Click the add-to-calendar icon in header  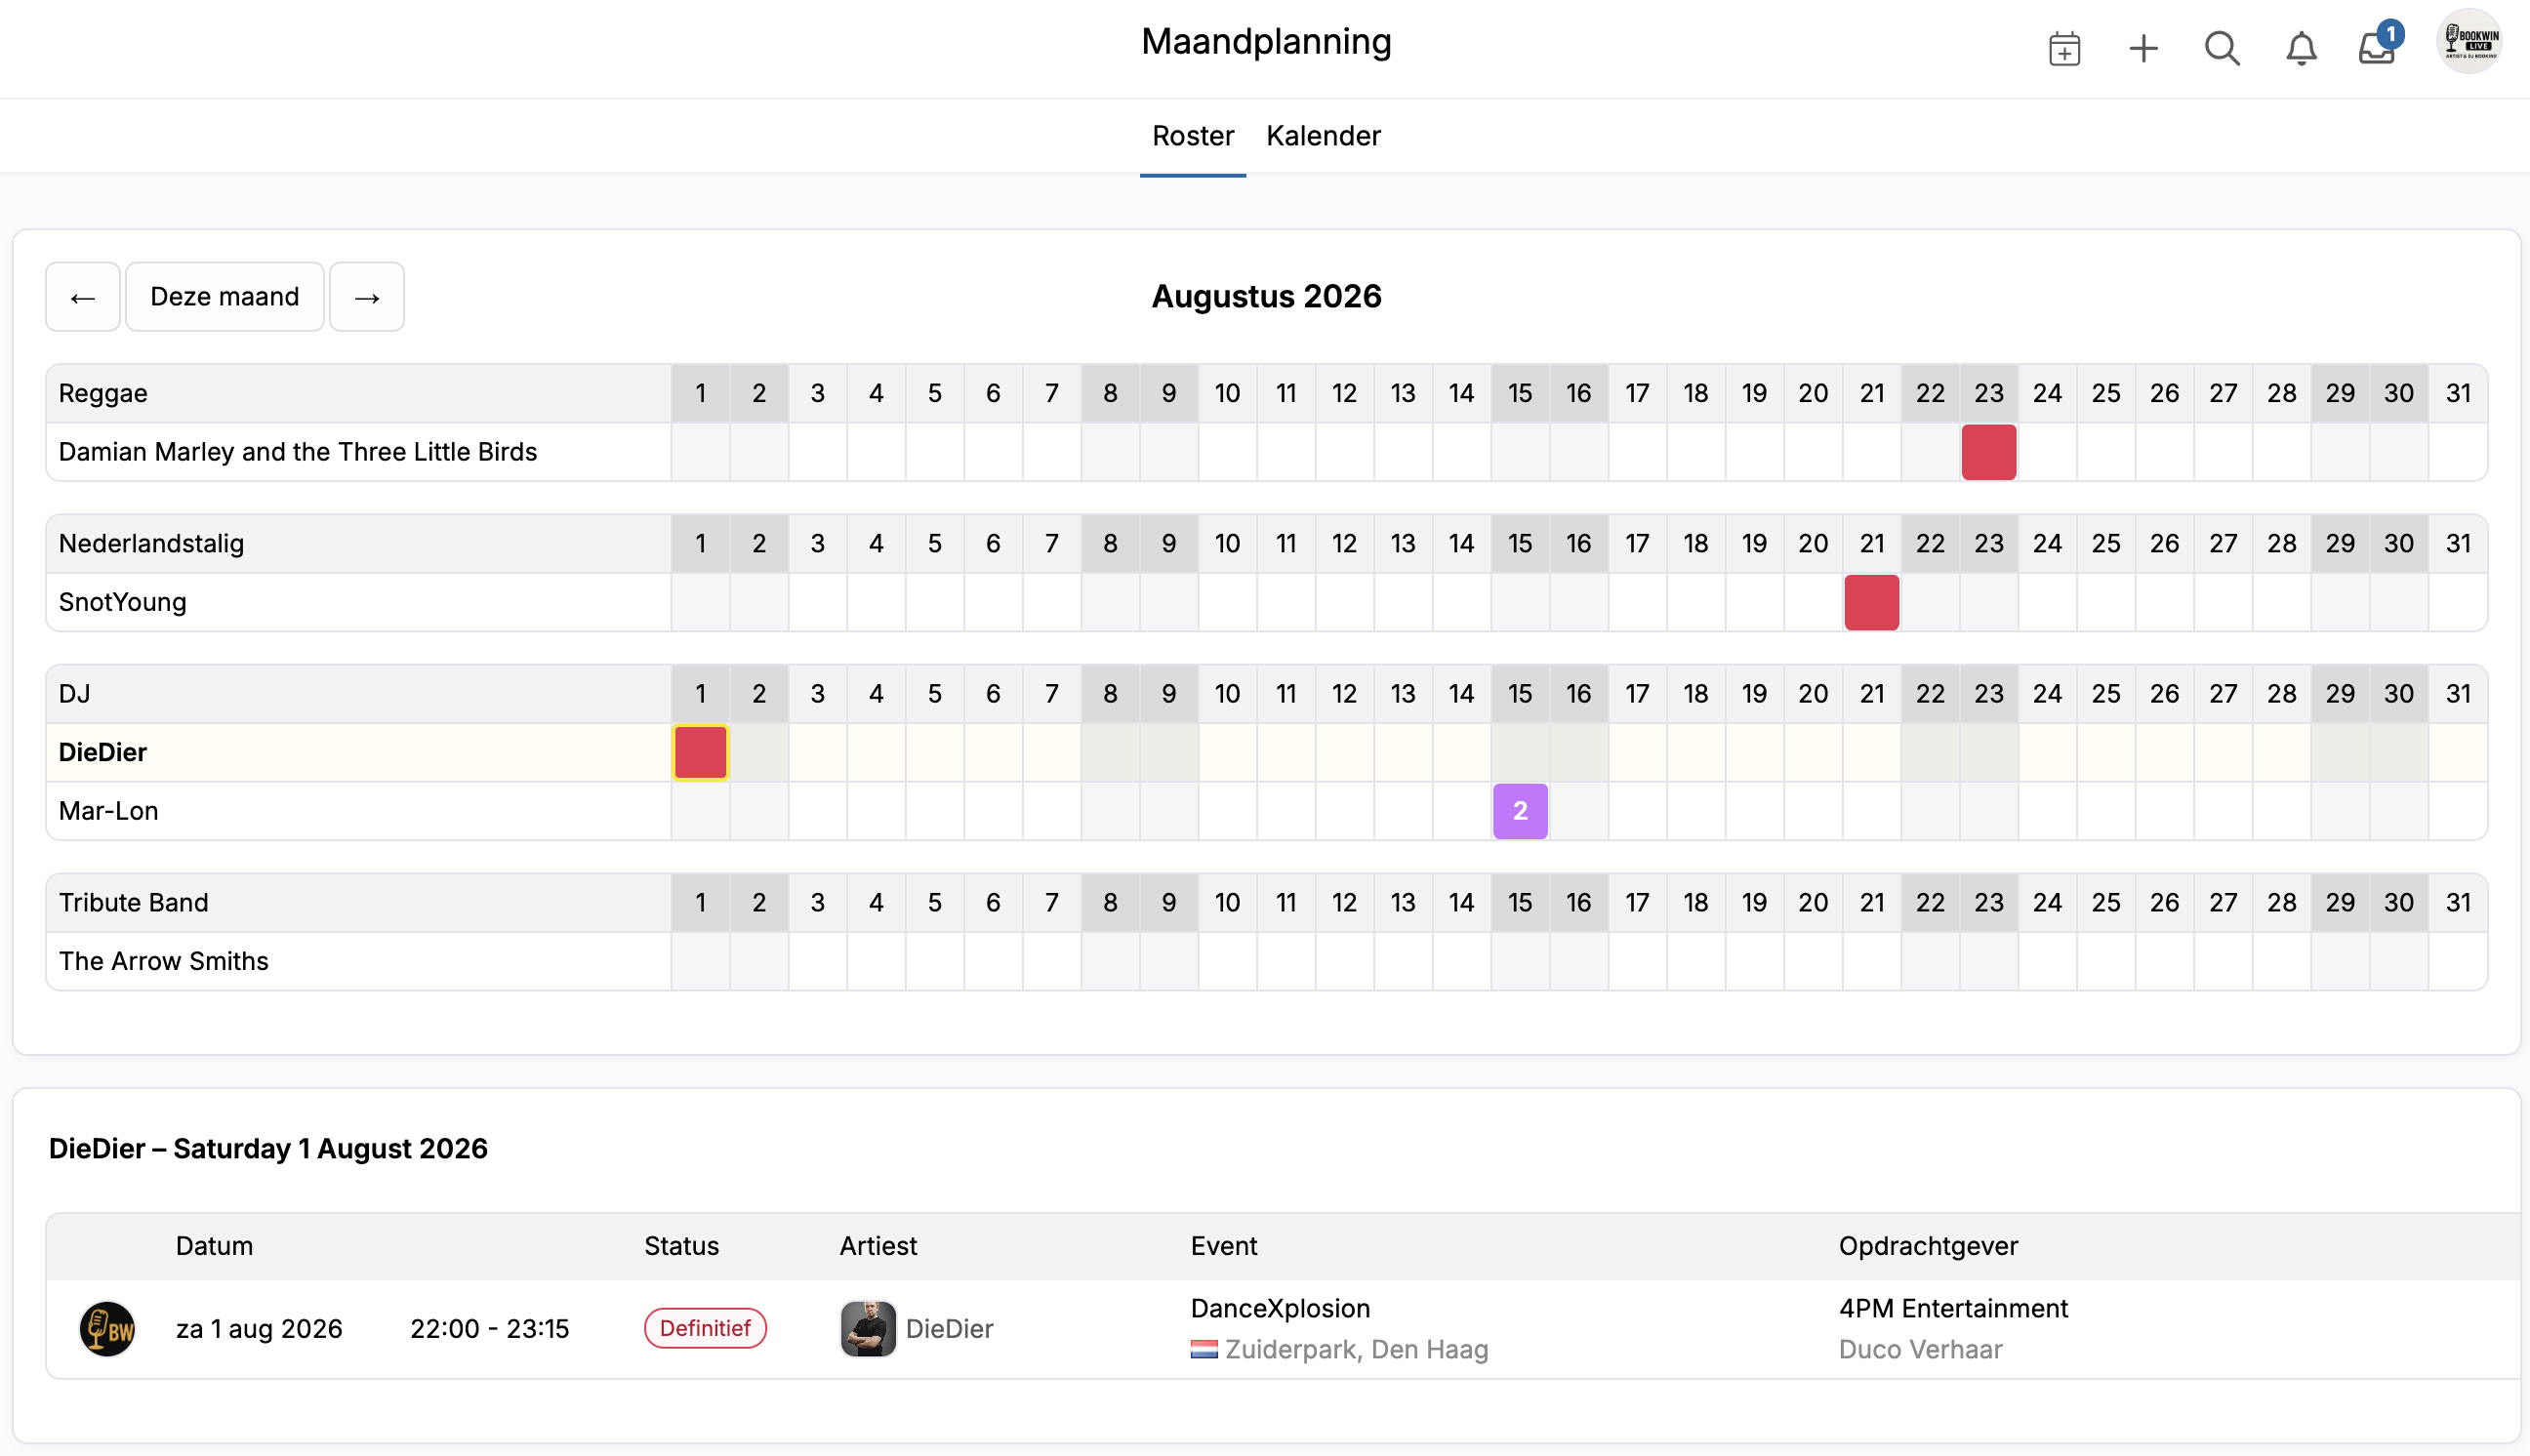click(x=2064, y=48)
